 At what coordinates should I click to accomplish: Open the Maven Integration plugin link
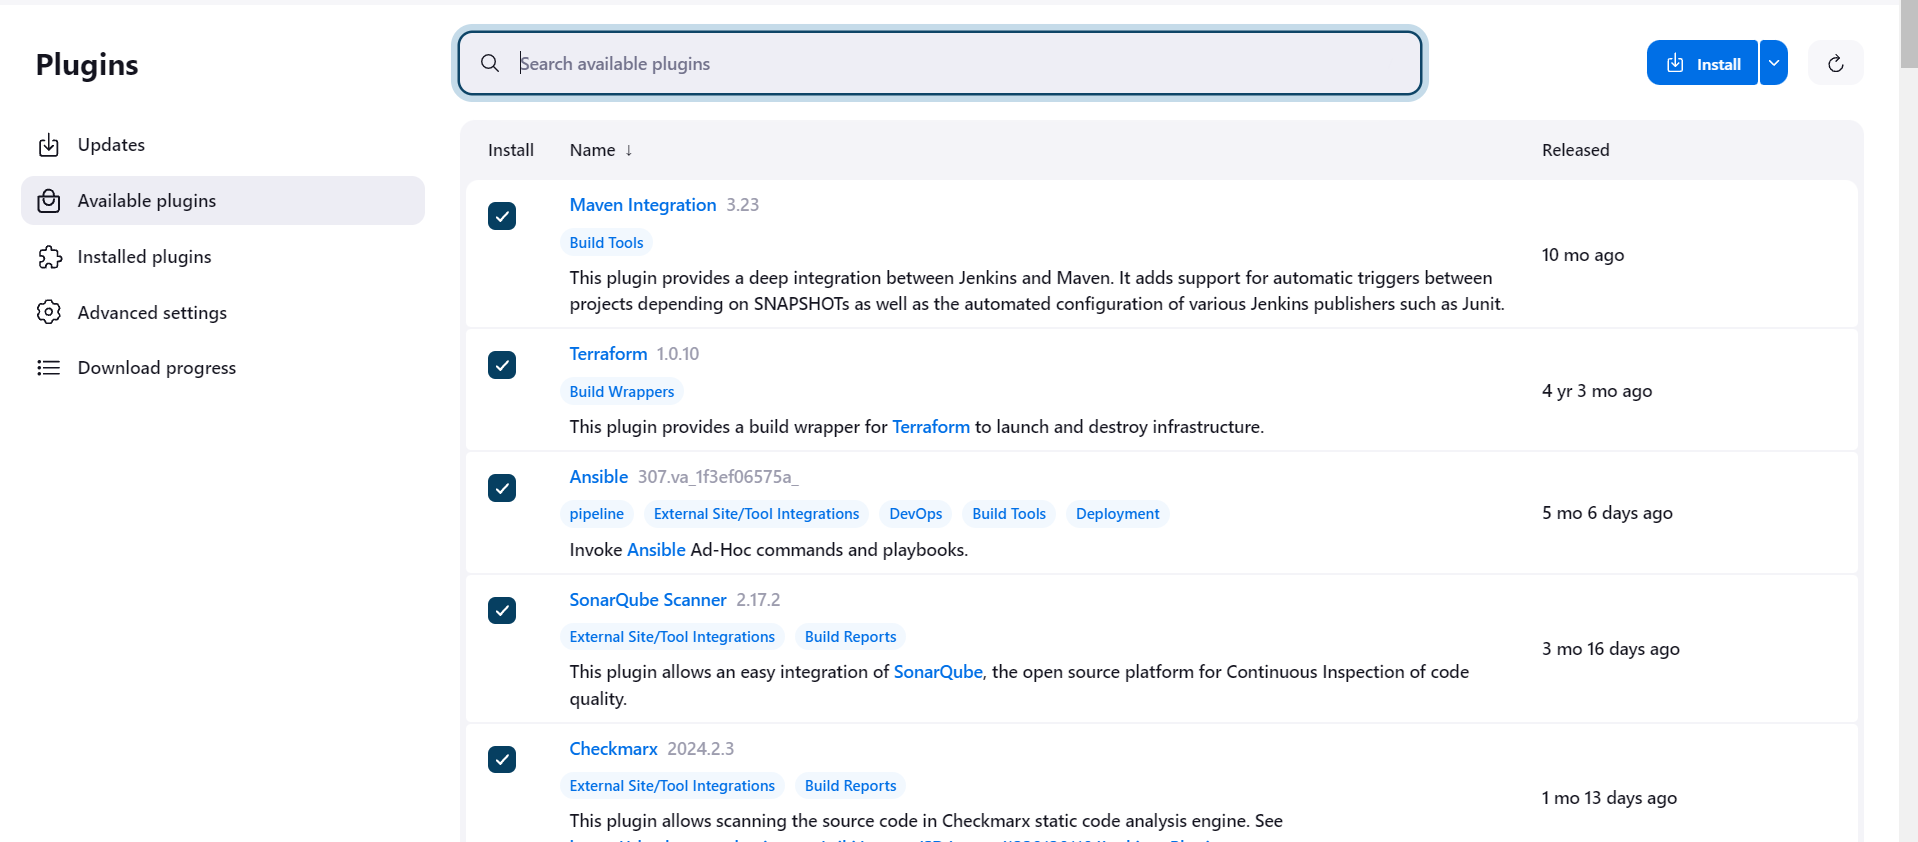[643, 205]
